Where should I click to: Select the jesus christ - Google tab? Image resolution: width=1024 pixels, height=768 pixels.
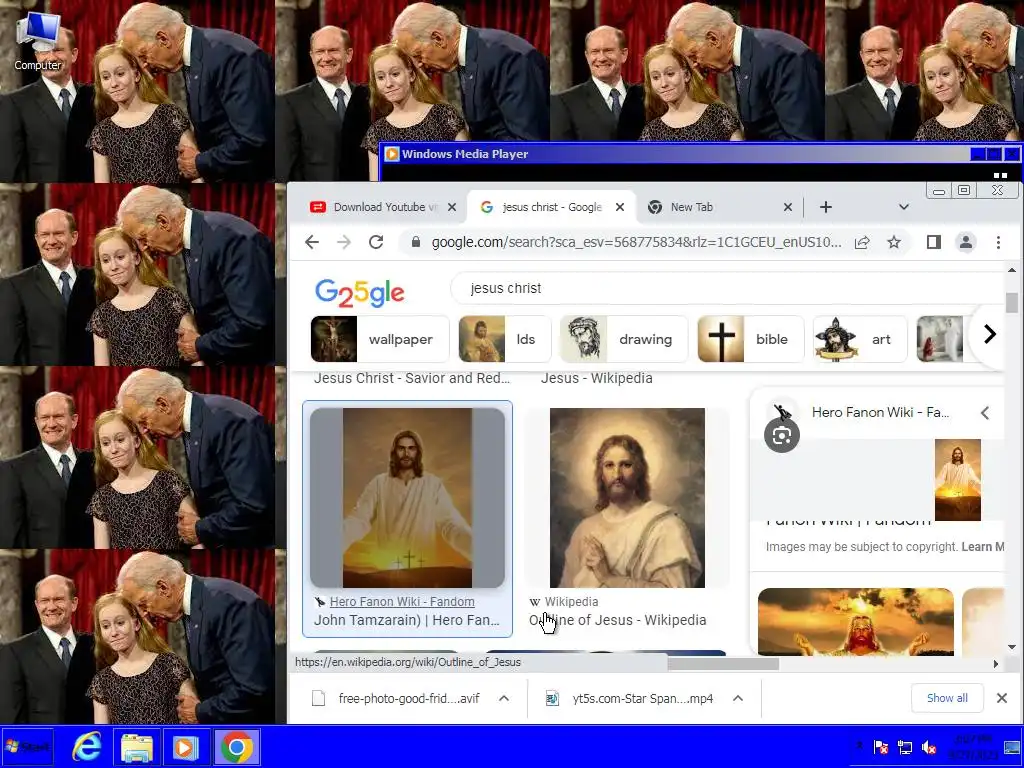pos(551,207)
